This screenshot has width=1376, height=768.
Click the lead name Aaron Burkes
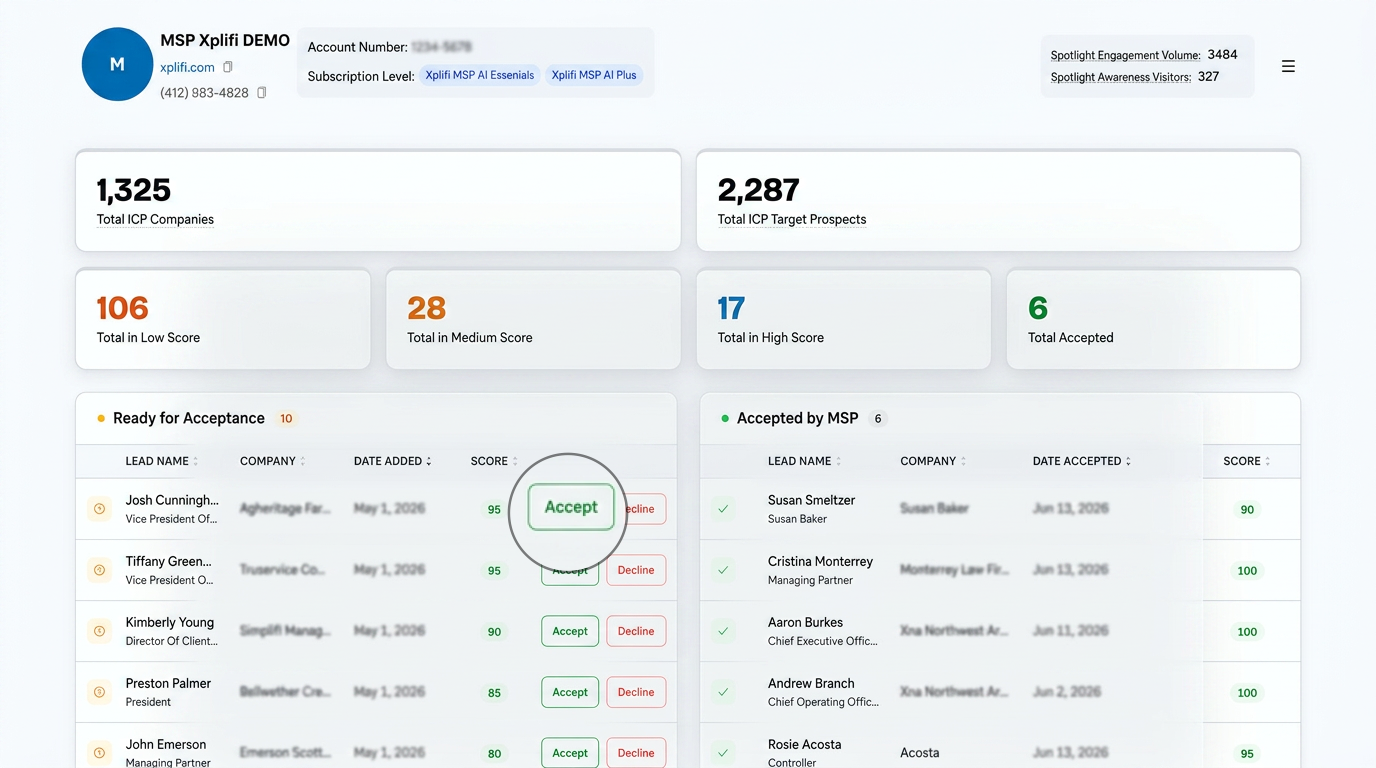tap(805, 622)
